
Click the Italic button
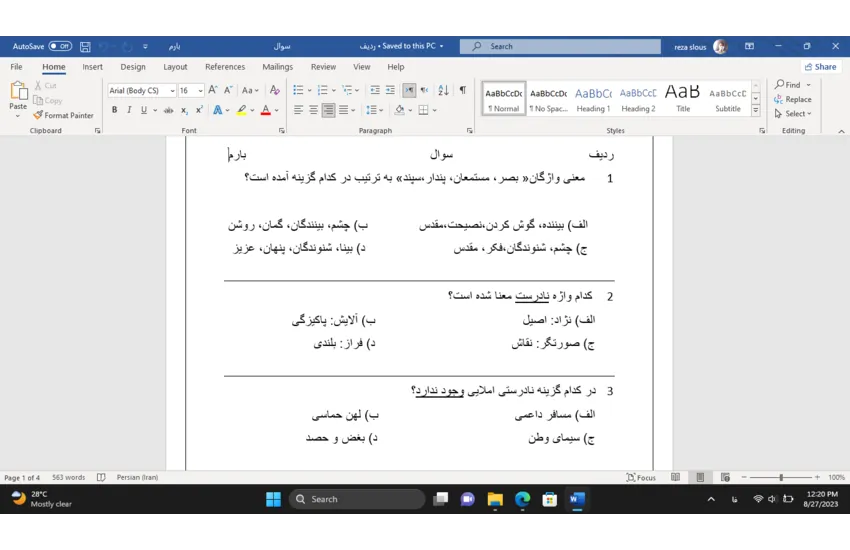[x=128, y=110]
